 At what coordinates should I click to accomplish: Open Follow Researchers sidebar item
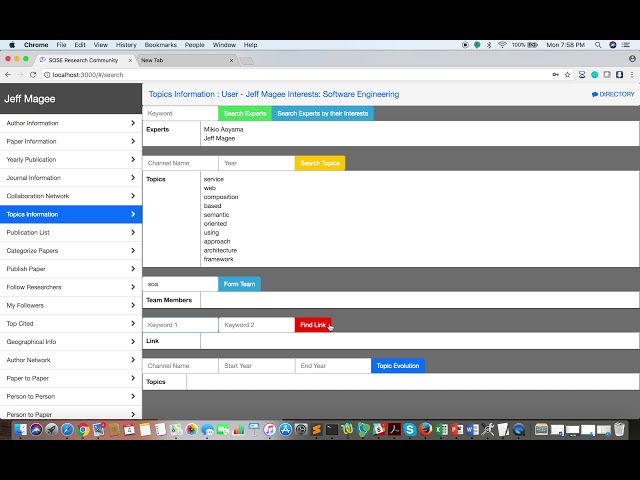71,287
